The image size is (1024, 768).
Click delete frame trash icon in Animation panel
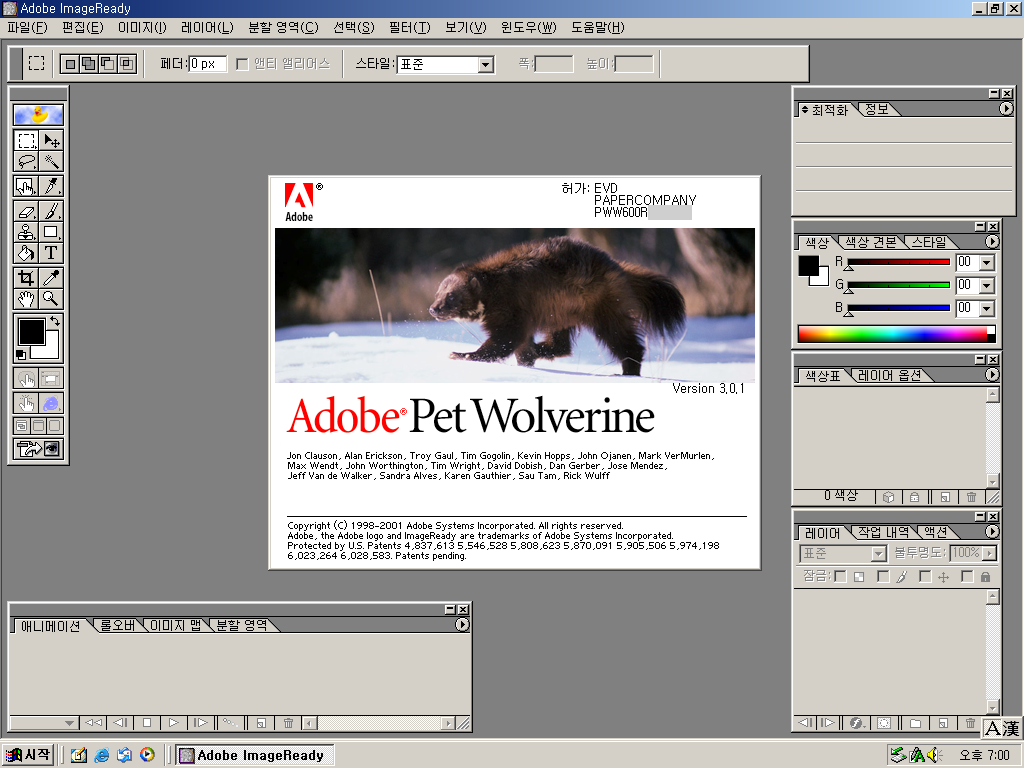tap(289, 723)
